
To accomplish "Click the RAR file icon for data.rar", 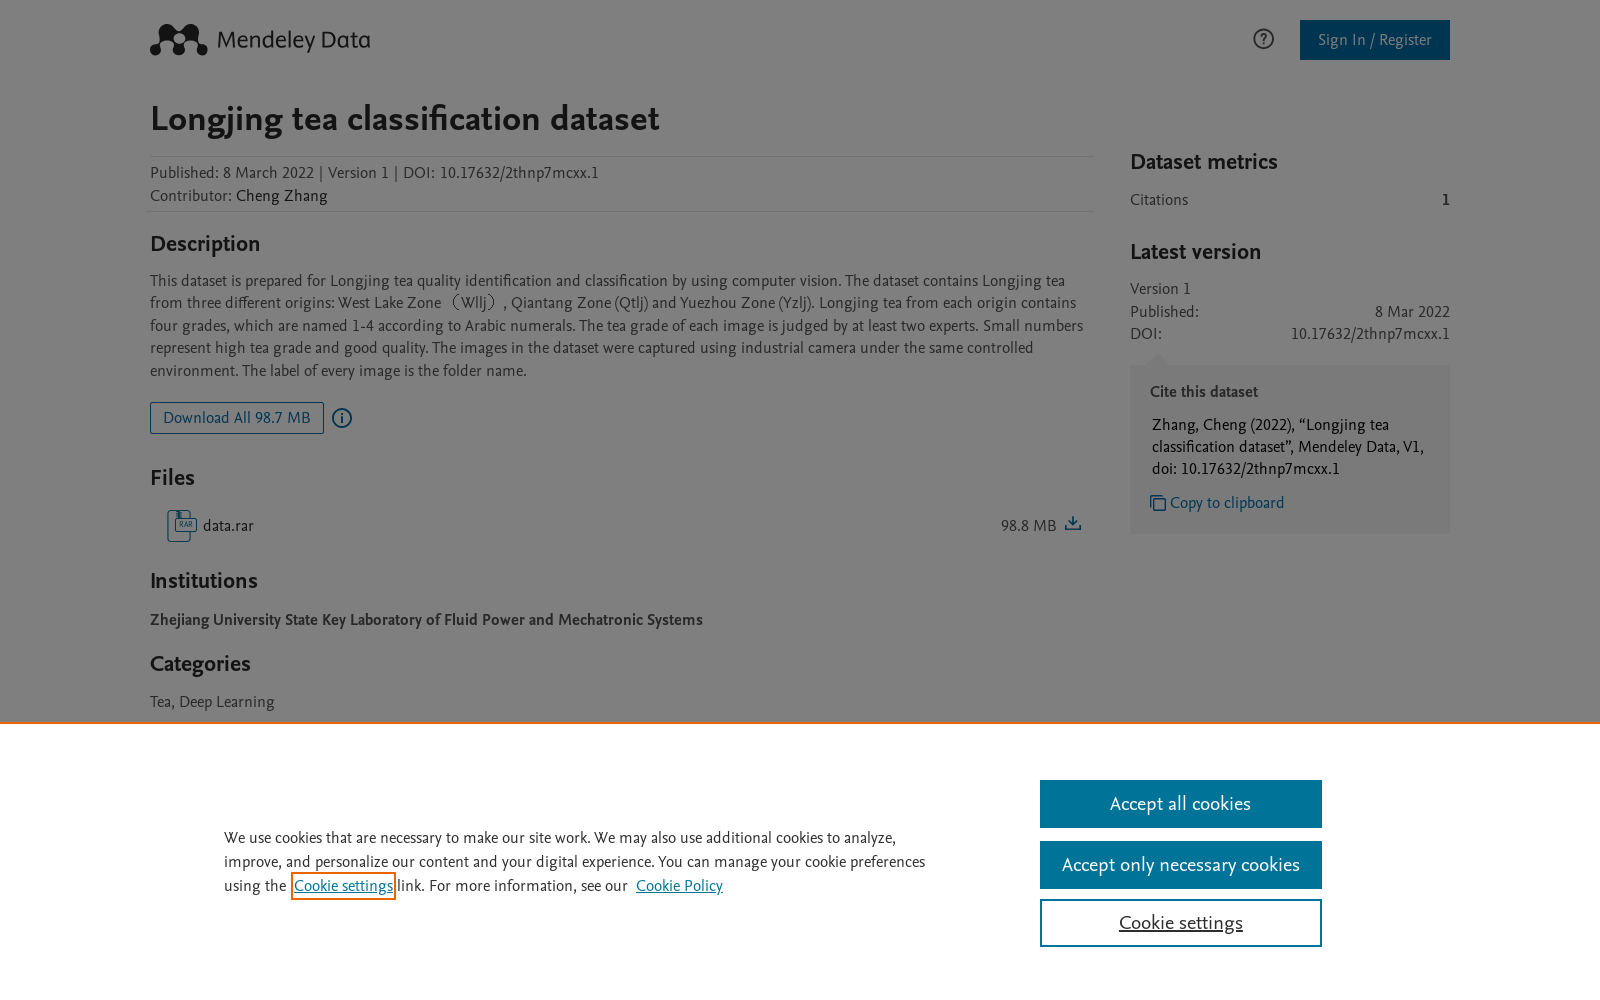I will coord(182,526).
